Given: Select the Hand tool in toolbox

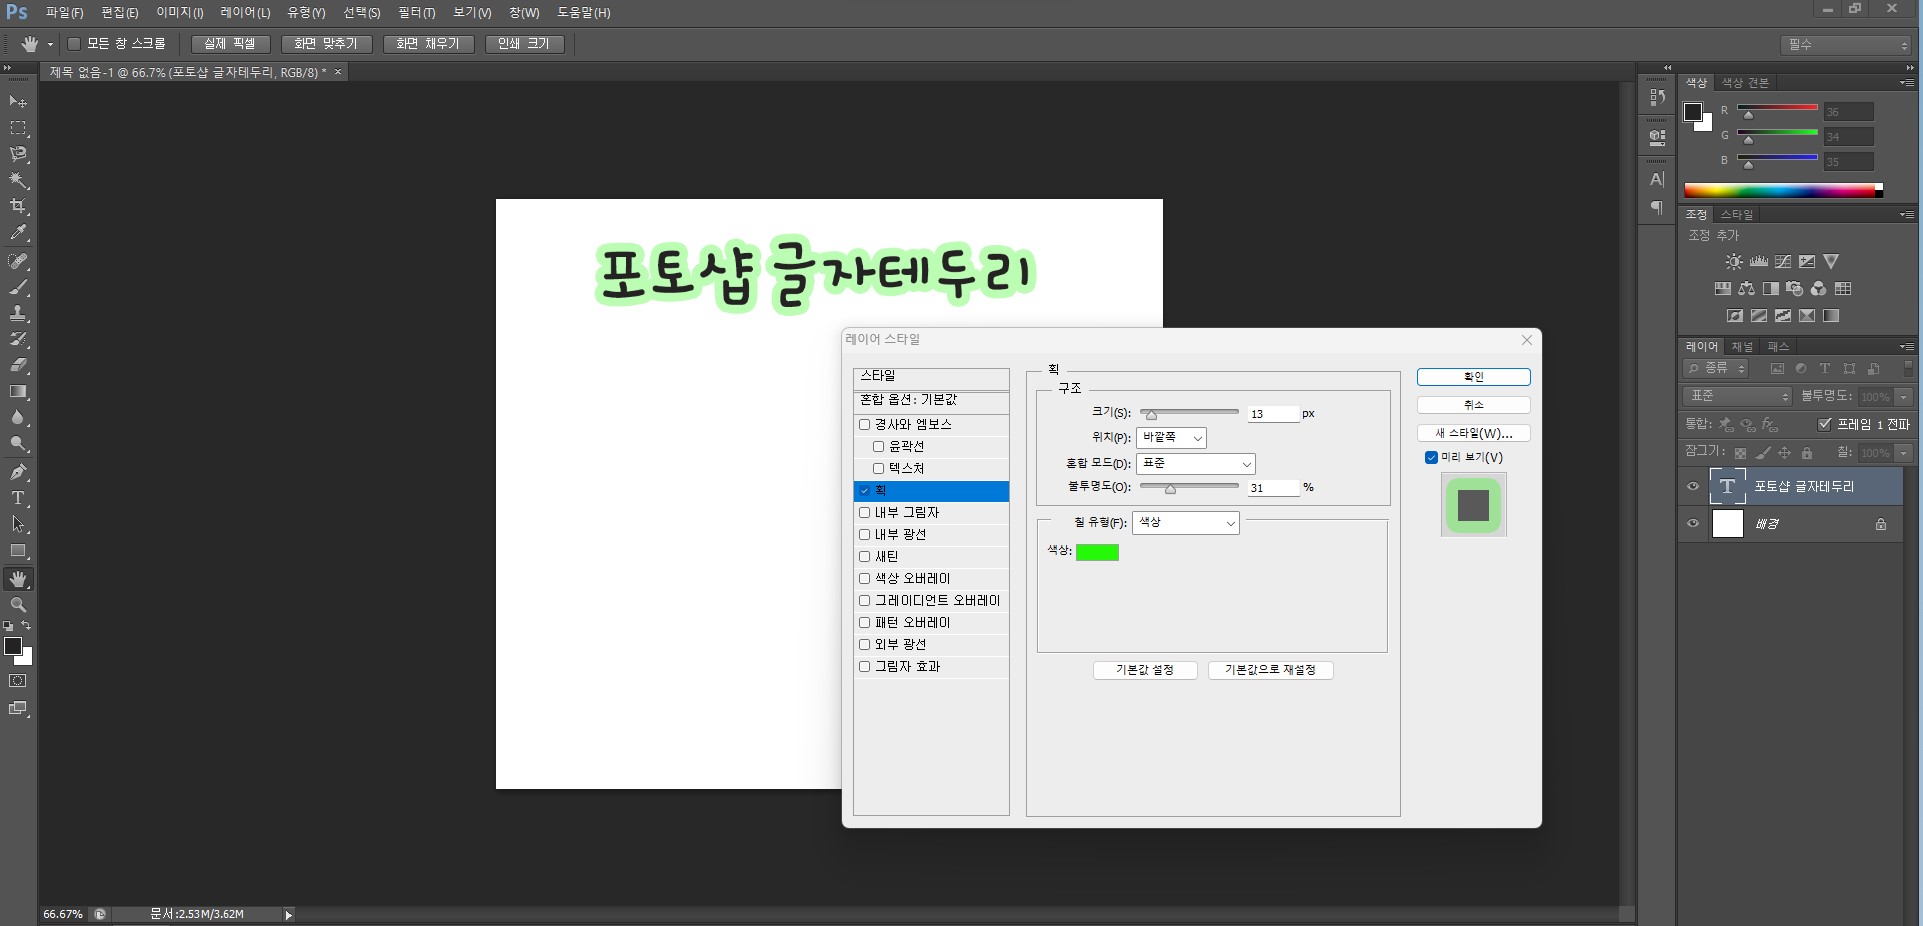Looking at the screenshot, I should [x=18, y=579].
